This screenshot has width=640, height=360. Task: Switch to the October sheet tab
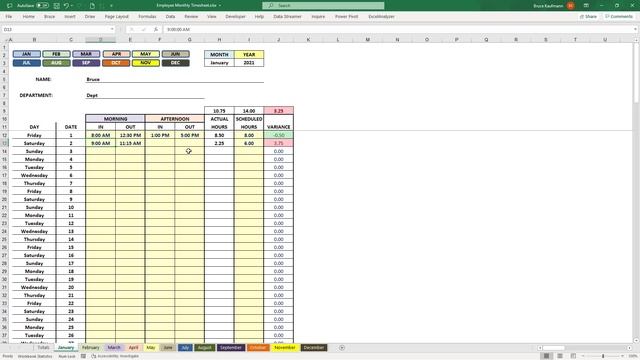click(x=258, y=348)
